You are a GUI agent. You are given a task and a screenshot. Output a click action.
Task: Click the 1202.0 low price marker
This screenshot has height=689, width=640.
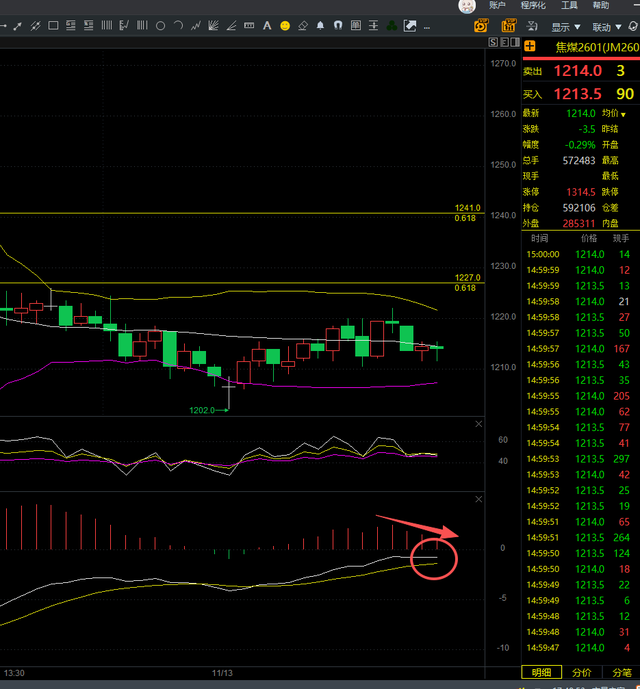click(202, 410)
